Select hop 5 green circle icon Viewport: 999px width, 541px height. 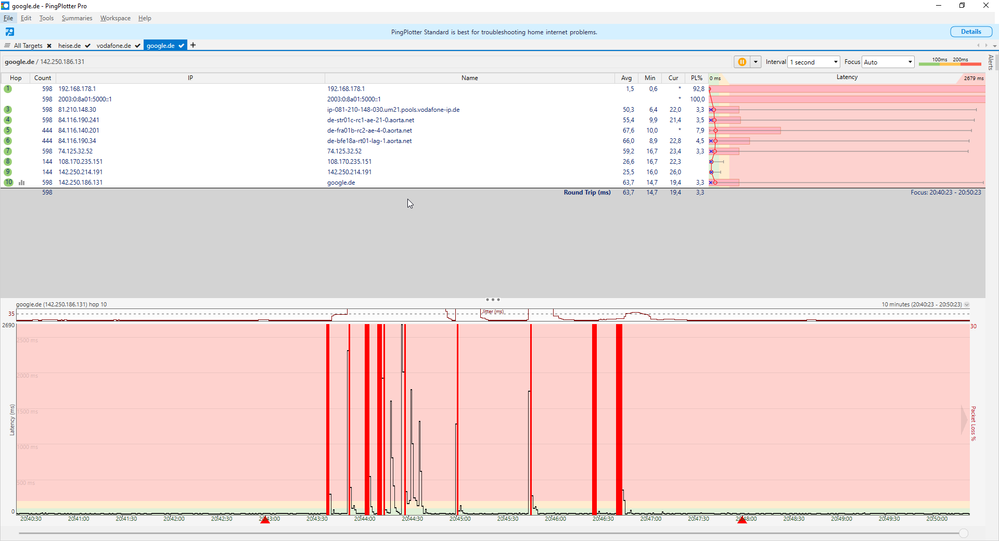(x=8, y=130)
